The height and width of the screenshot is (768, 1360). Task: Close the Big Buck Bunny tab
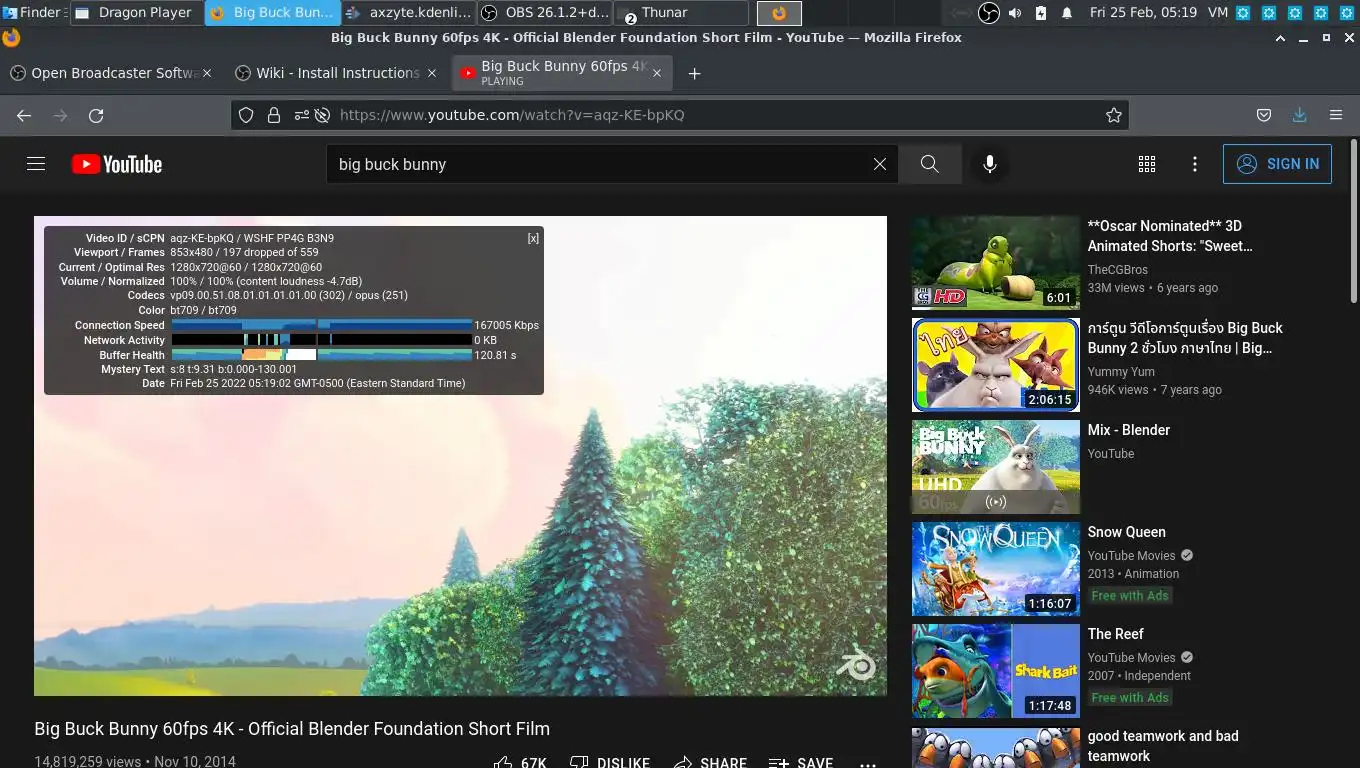click(657, 73)
